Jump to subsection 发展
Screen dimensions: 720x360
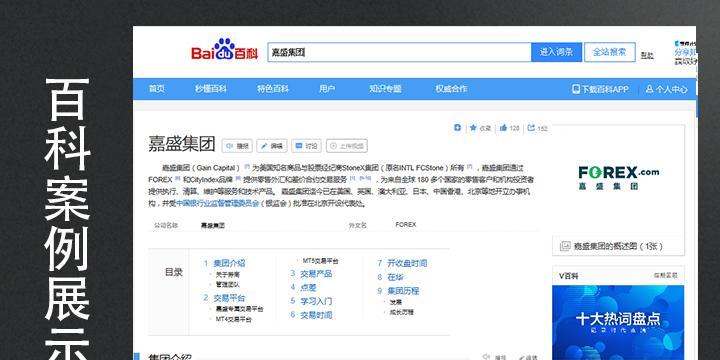click(396, 302)
